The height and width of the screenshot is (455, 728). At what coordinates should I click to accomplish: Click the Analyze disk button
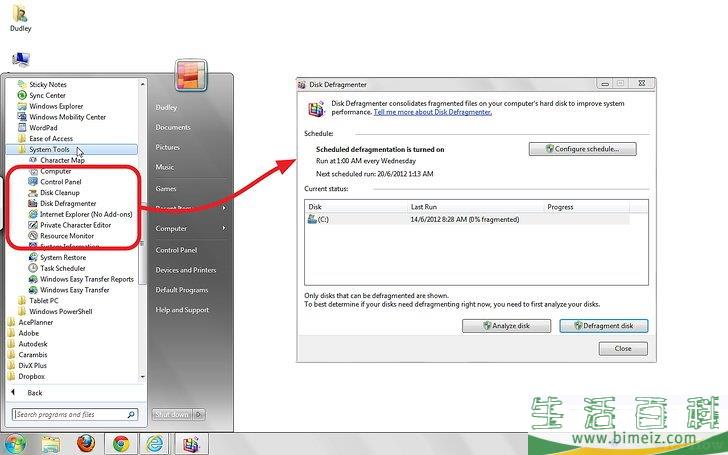pos(507,326)
